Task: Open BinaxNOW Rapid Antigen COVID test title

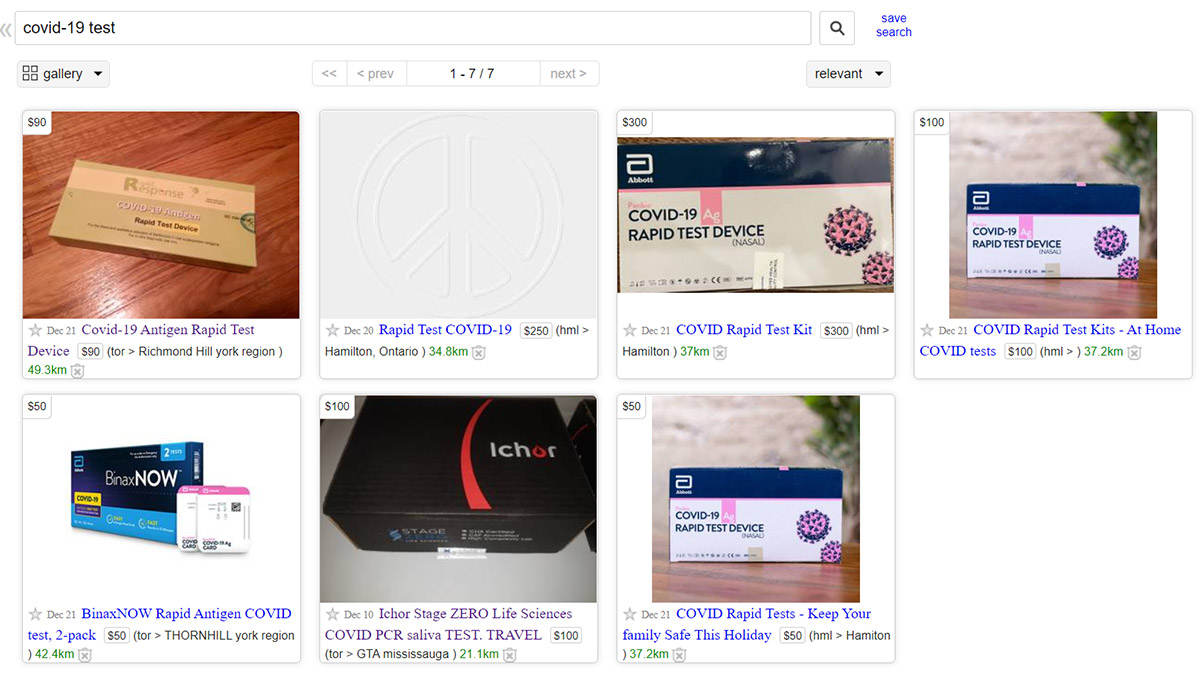Action: click(x=160, y=624)
